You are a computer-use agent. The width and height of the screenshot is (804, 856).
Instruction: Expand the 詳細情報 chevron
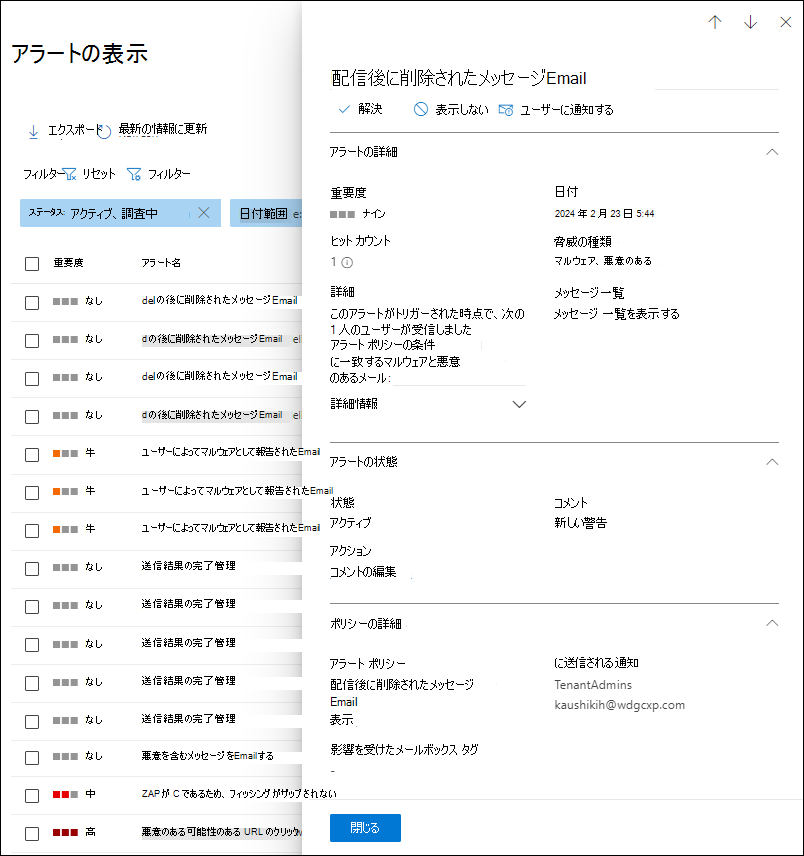pyautogui.click(x=519, y=404)
